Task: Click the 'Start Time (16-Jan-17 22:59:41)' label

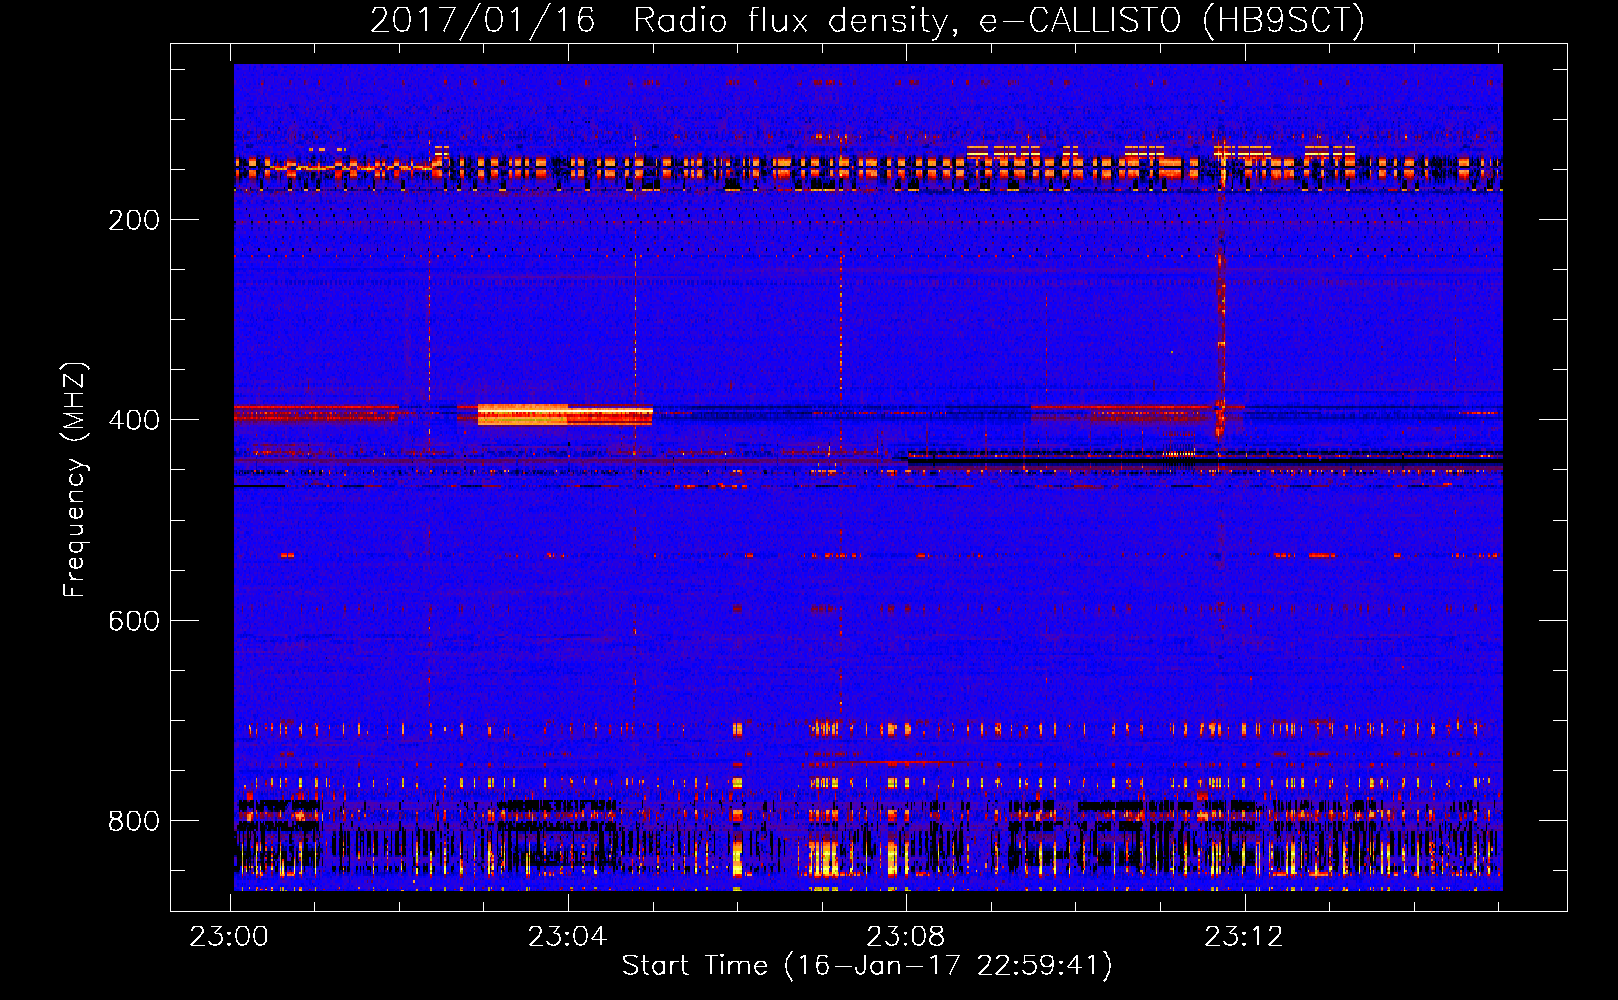Action: pyautogui.click(x=867, y=966)
